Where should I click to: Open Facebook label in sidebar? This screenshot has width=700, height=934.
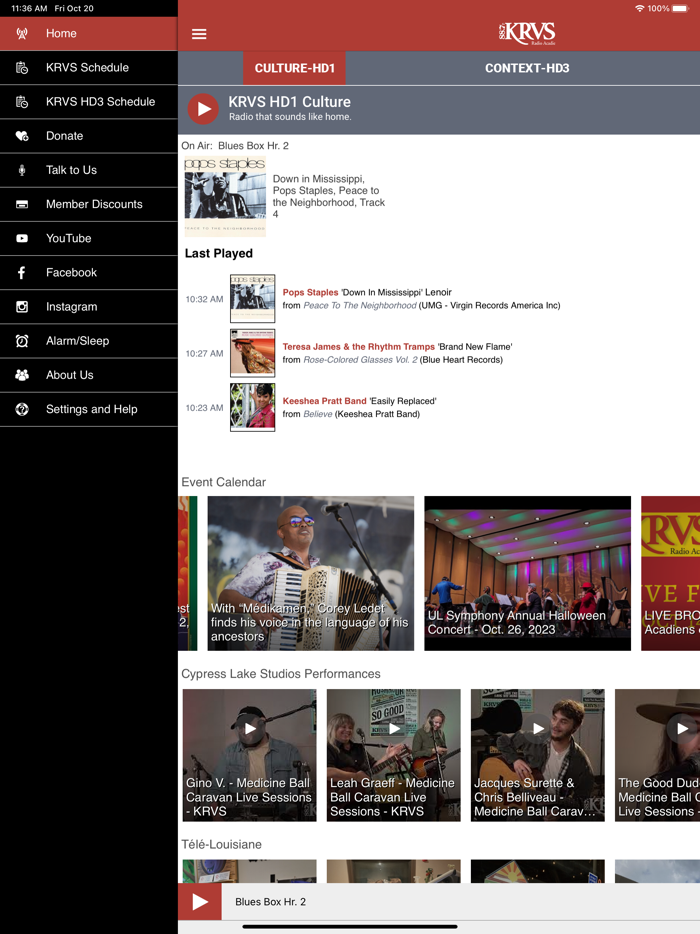[x=71, y=273]
